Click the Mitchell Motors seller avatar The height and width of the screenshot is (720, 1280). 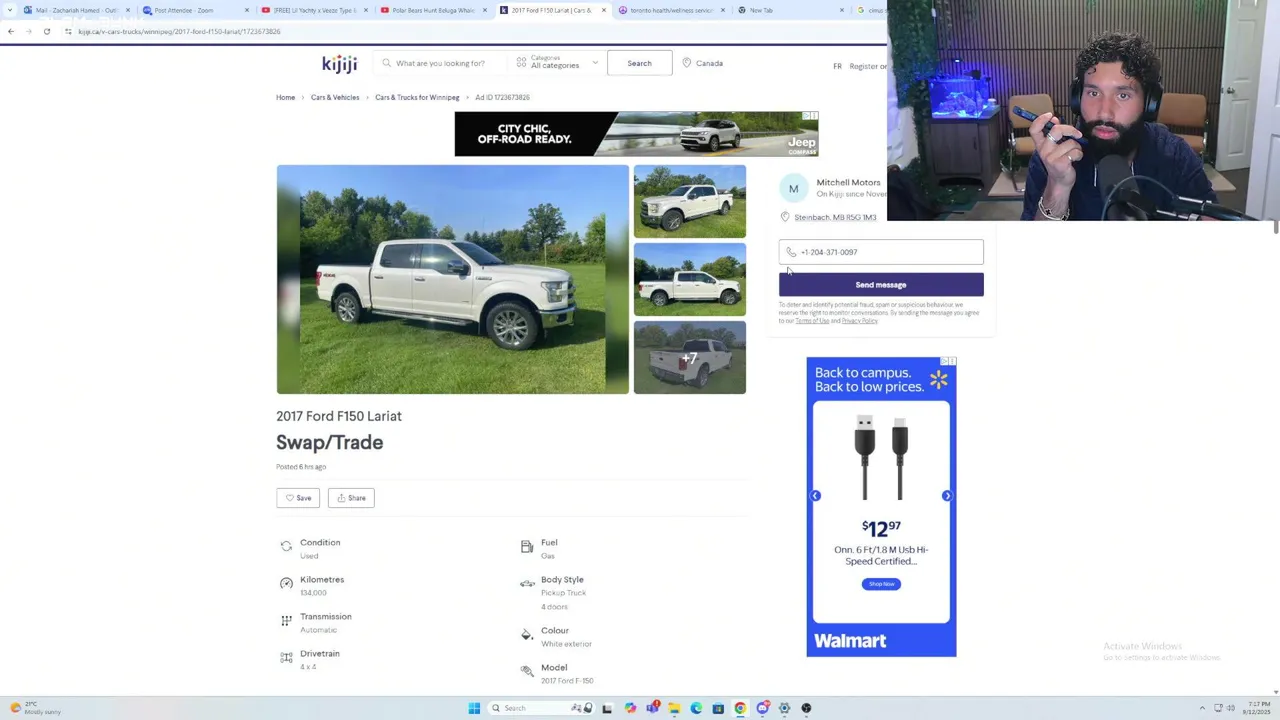pyautogui.click(x=793, y=188)
